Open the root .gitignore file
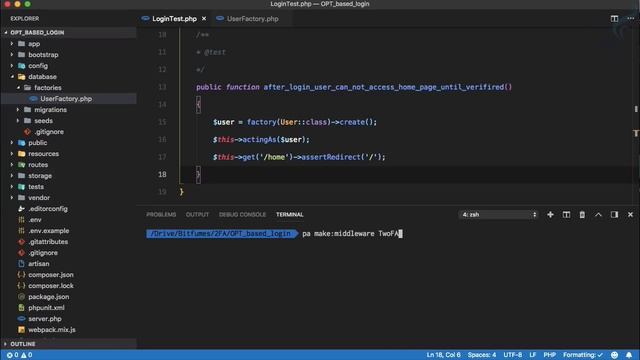The image size is (640, 360). click(x=43, y=253)
